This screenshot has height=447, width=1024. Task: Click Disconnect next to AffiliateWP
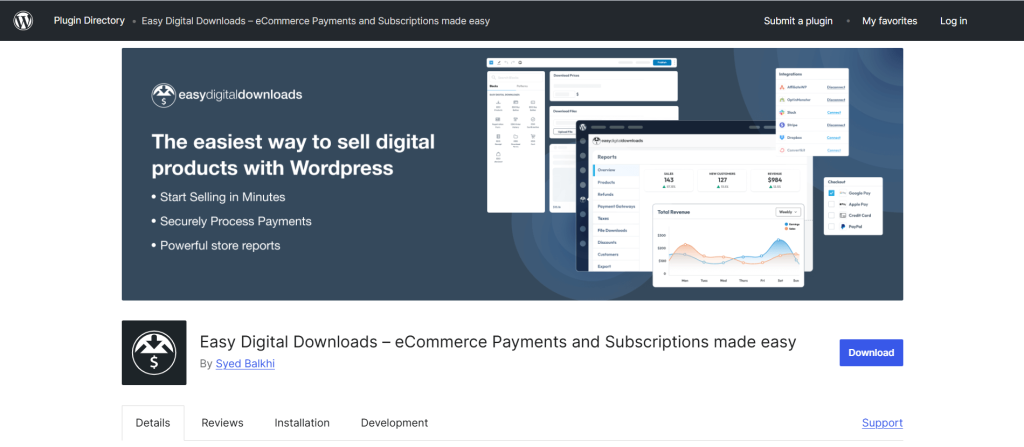point(836,87)
